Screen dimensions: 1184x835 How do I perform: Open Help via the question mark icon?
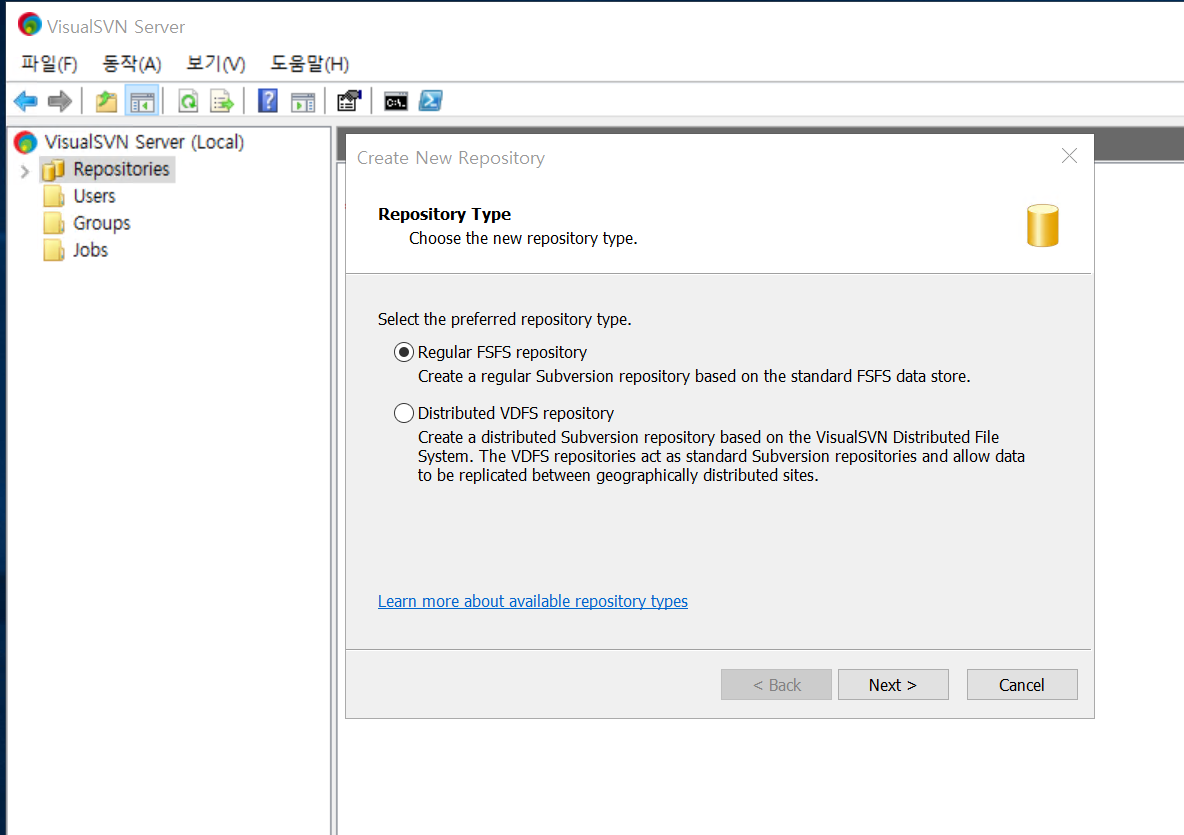click(x=268, y=100)
